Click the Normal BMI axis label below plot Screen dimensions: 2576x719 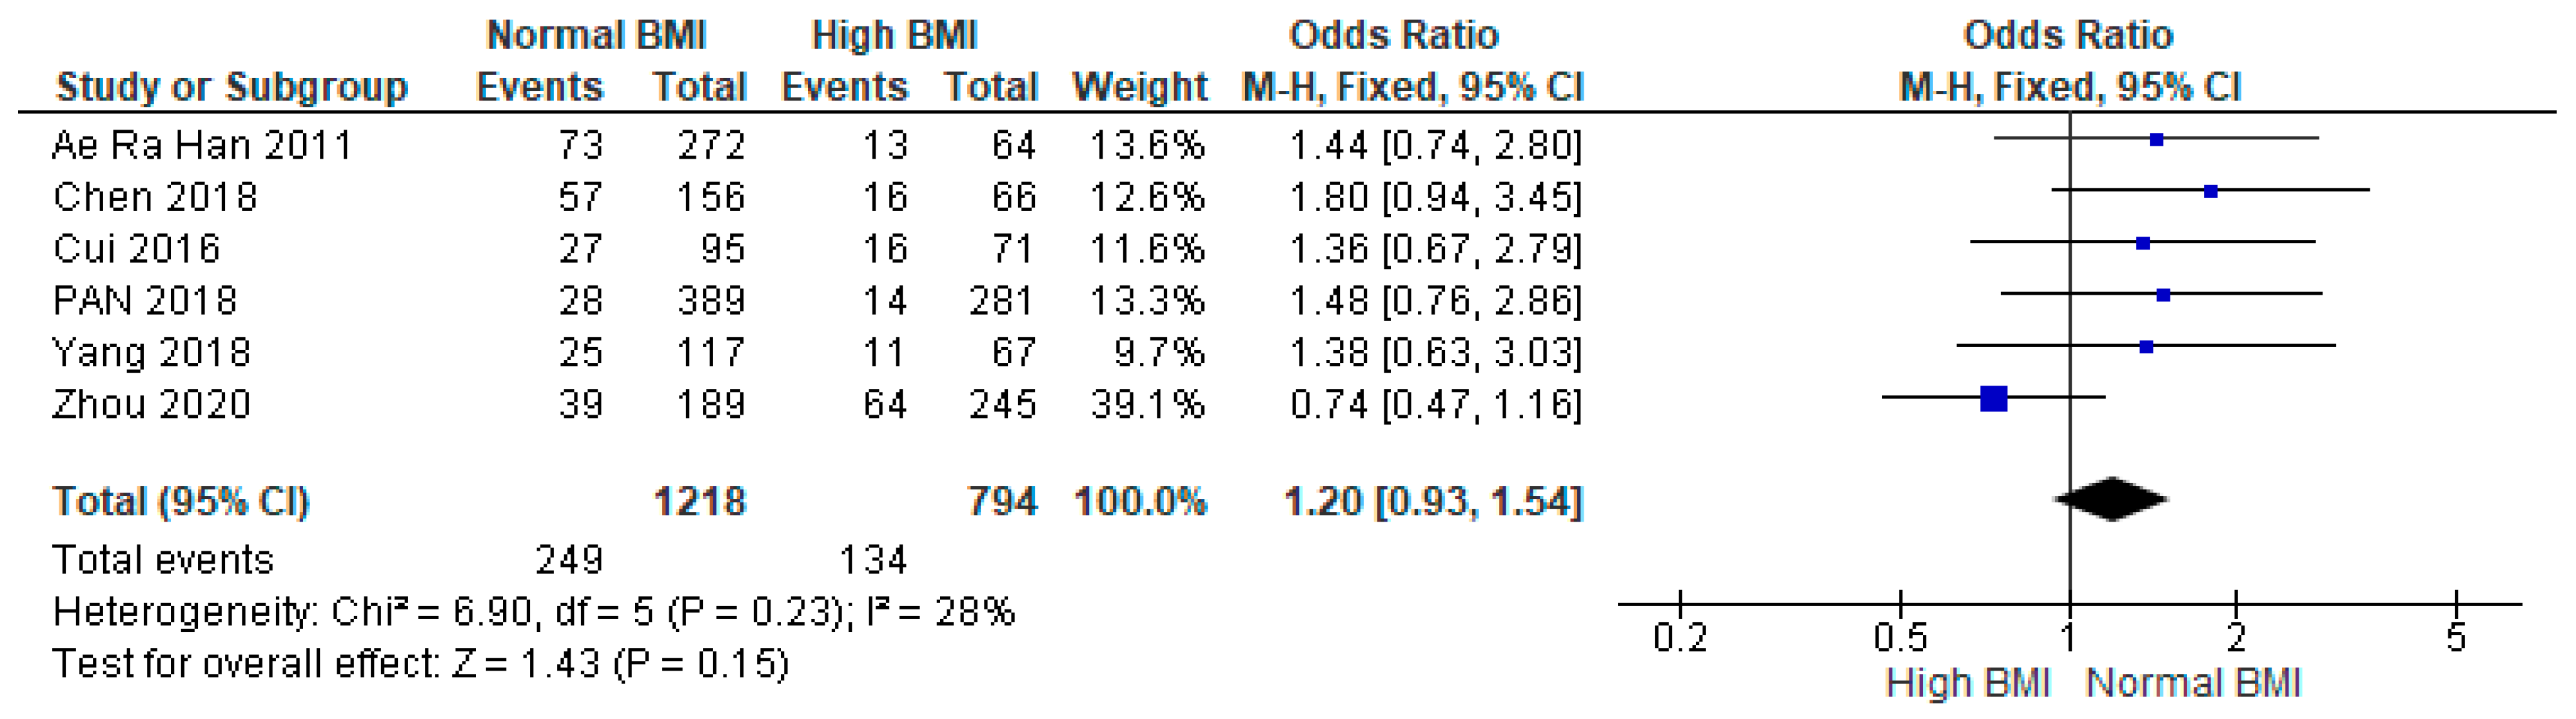point(2192,684)
